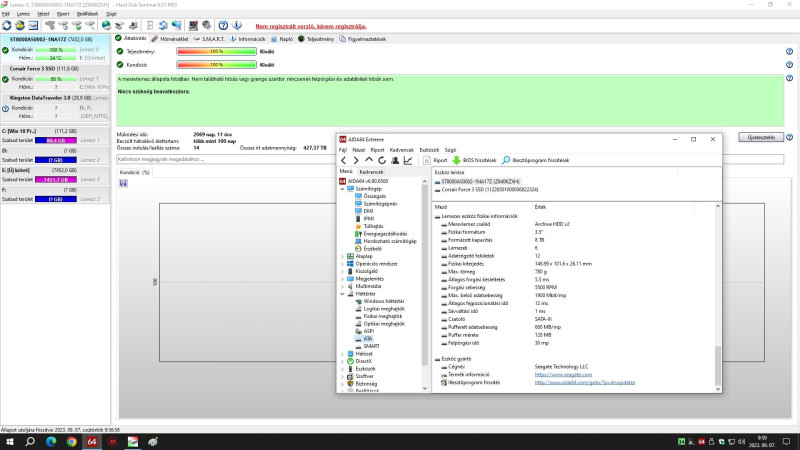
Task: Click the Kondíció 100% bar in overview
Action: click(x=216, y=65)
